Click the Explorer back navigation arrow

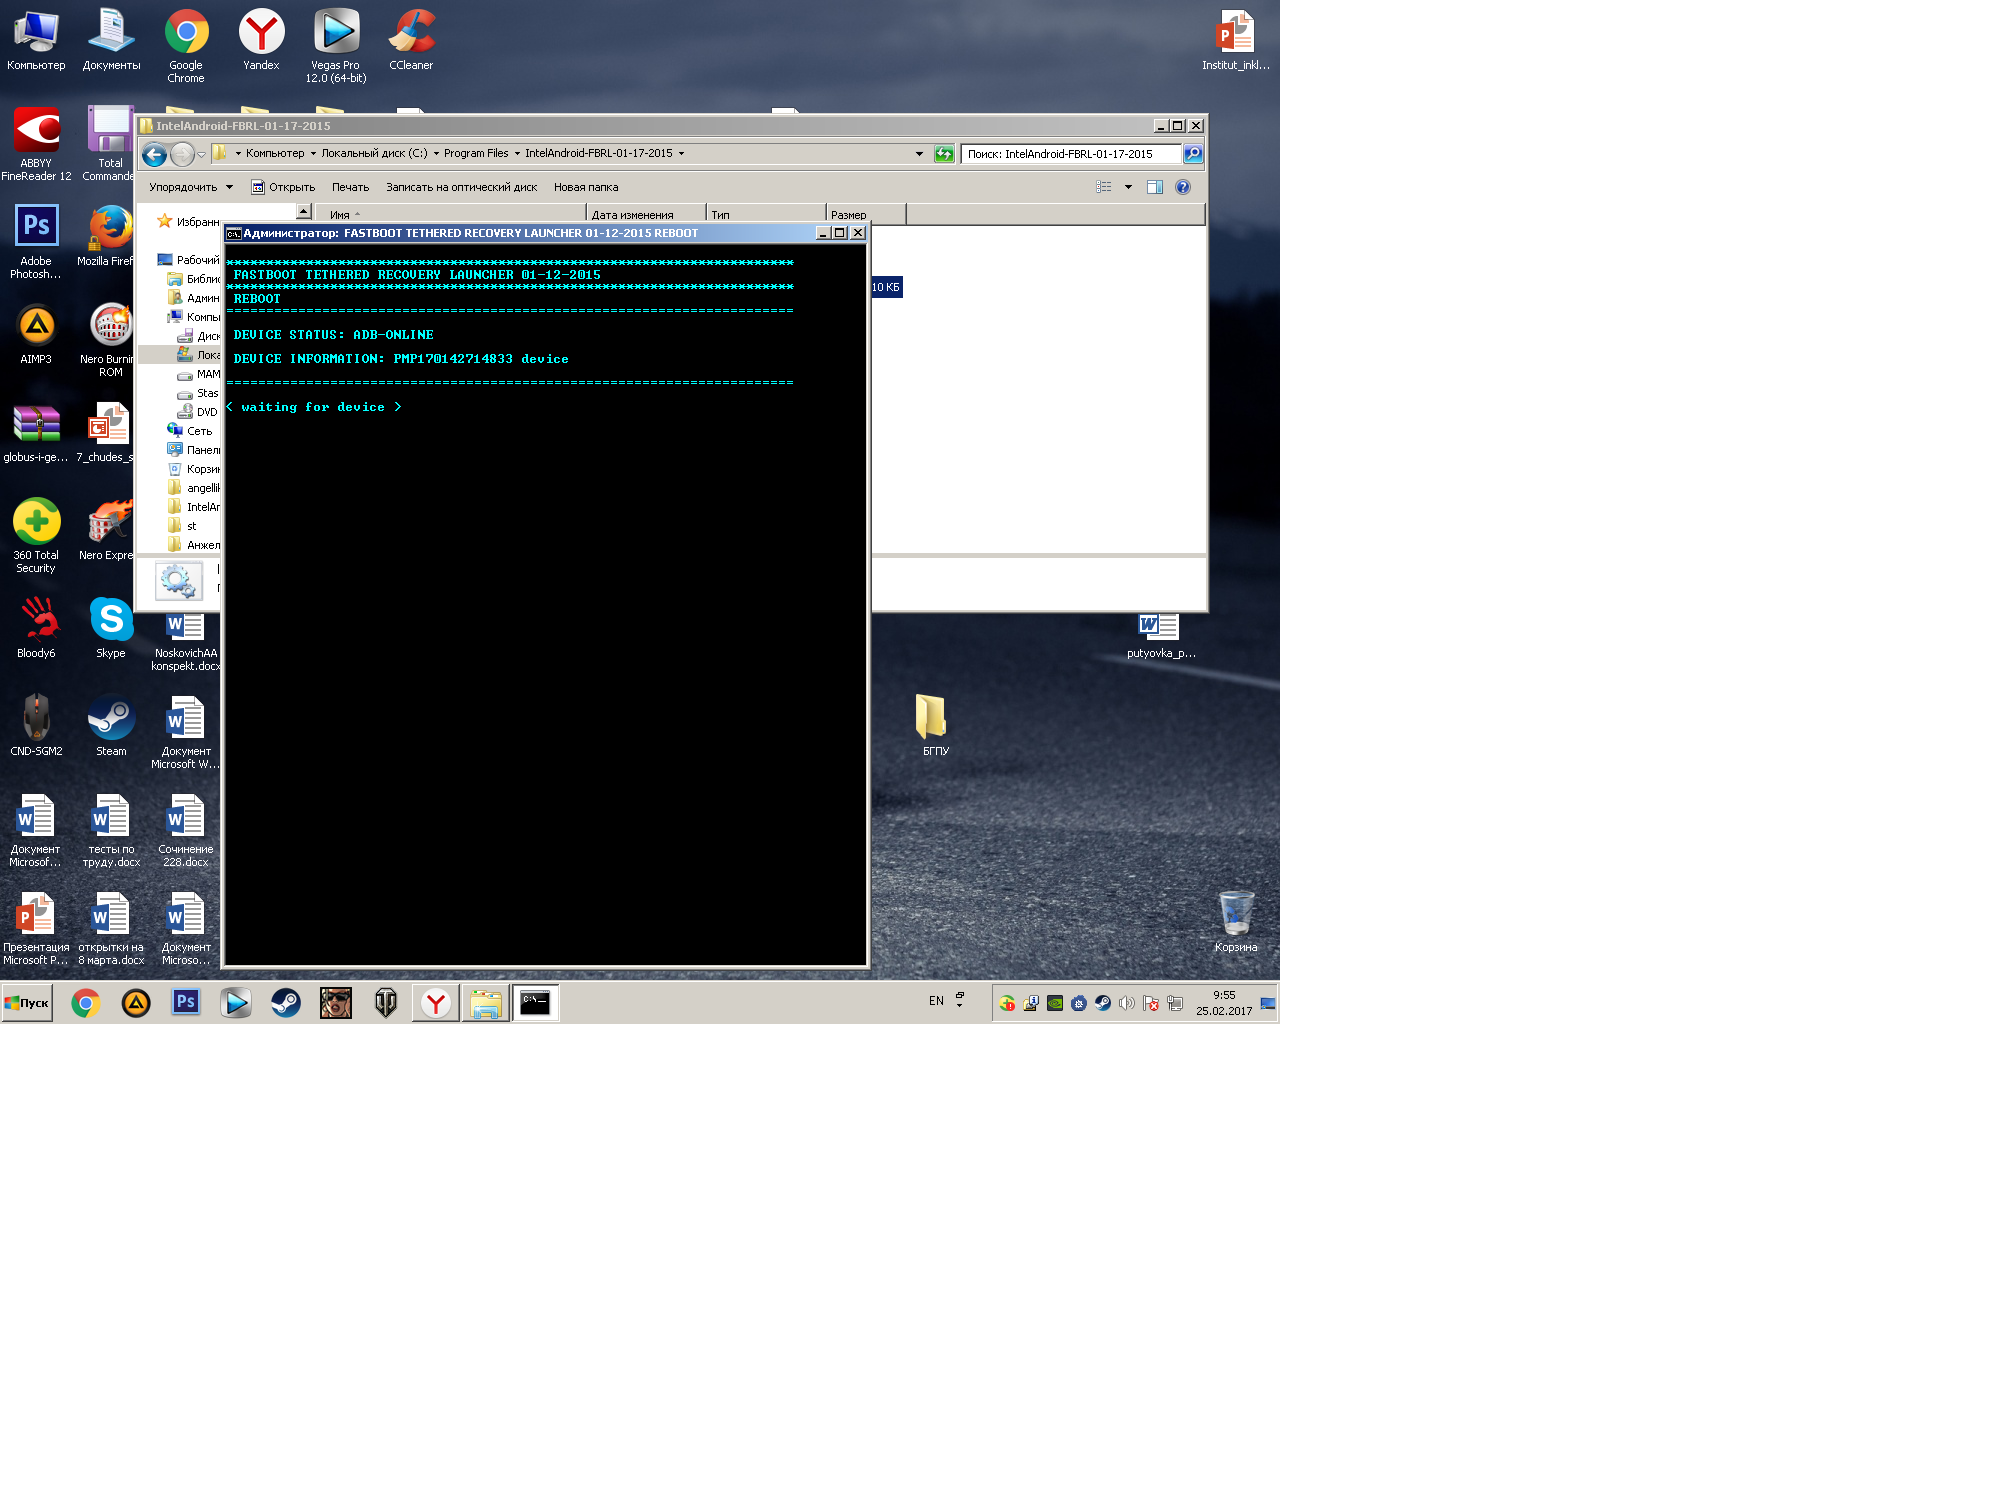[x=154, y=154]
